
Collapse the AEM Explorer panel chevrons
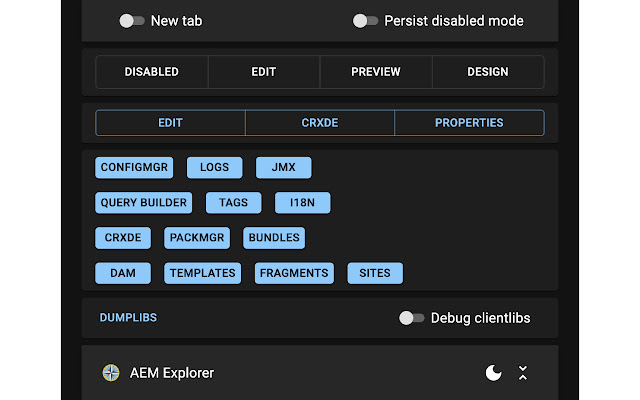pos(522,373)
